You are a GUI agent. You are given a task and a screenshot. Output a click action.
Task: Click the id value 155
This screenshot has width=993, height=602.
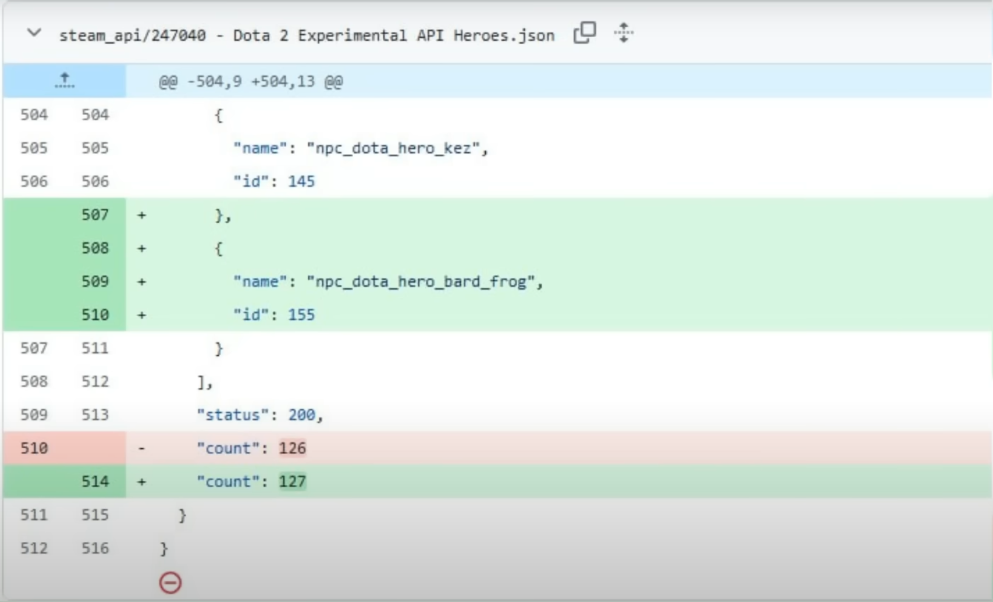pyautogui.click(x=299, y=315)
